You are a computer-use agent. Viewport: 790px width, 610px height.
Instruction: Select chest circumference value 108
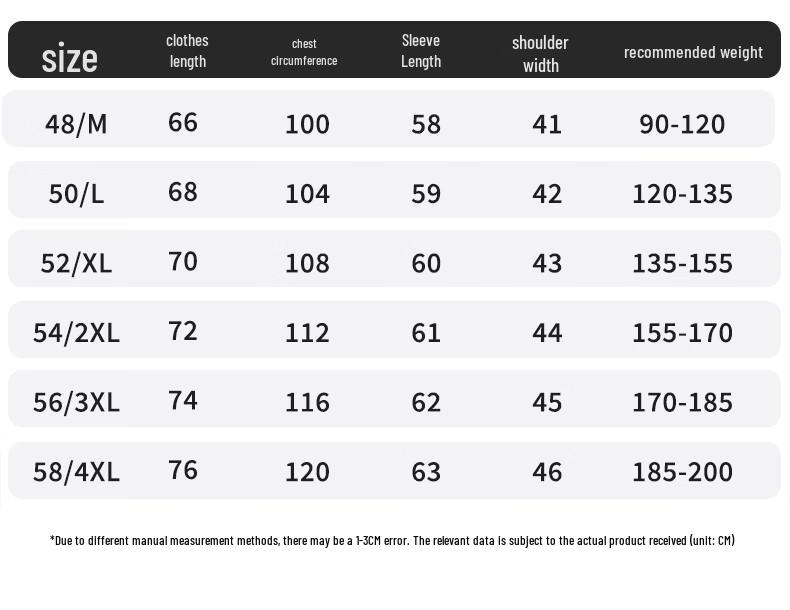click(307, 263)
